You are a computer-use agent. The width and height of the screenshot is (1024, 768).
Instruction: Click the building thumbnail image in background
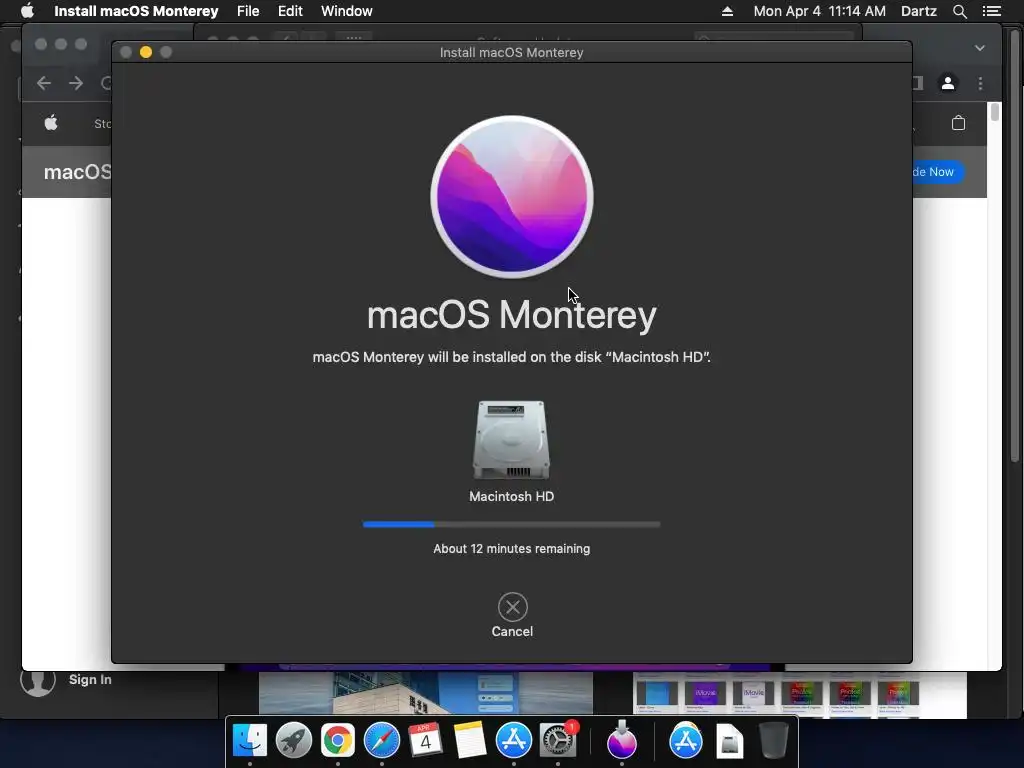click(x=426, y=693)
